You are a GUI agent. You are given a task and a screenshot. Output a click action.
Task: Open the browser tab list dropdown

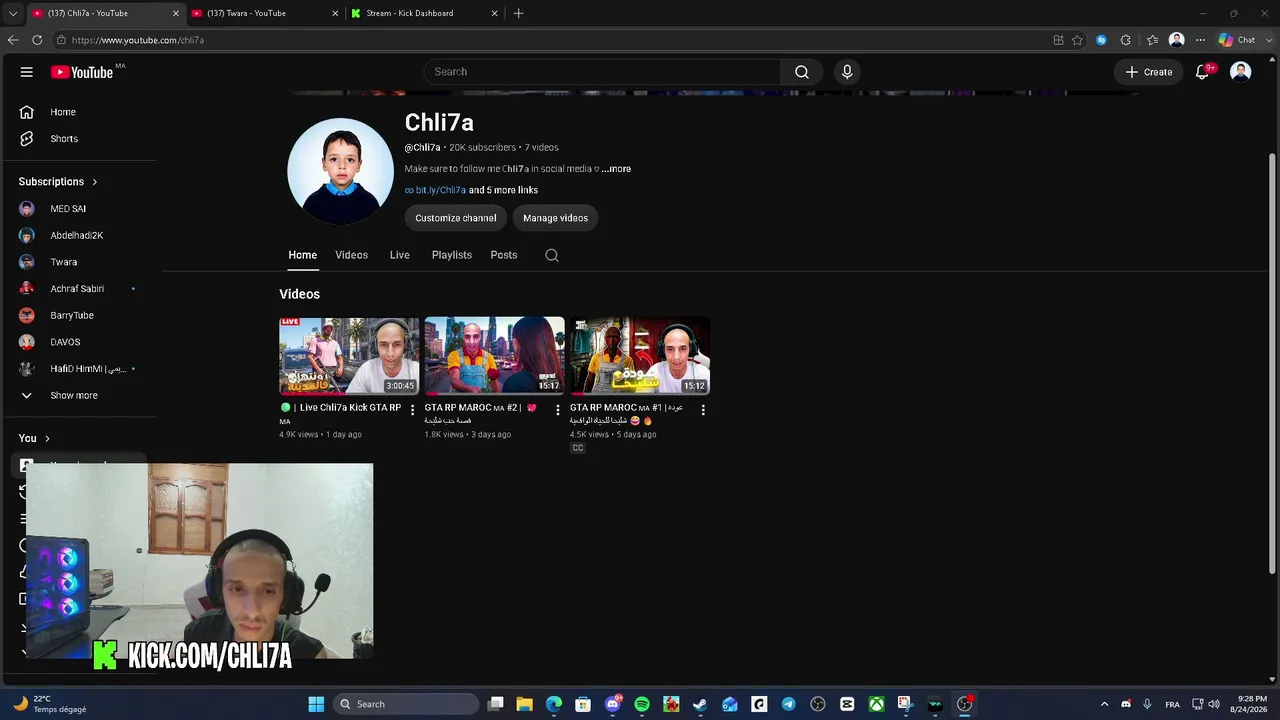[13, 13]
